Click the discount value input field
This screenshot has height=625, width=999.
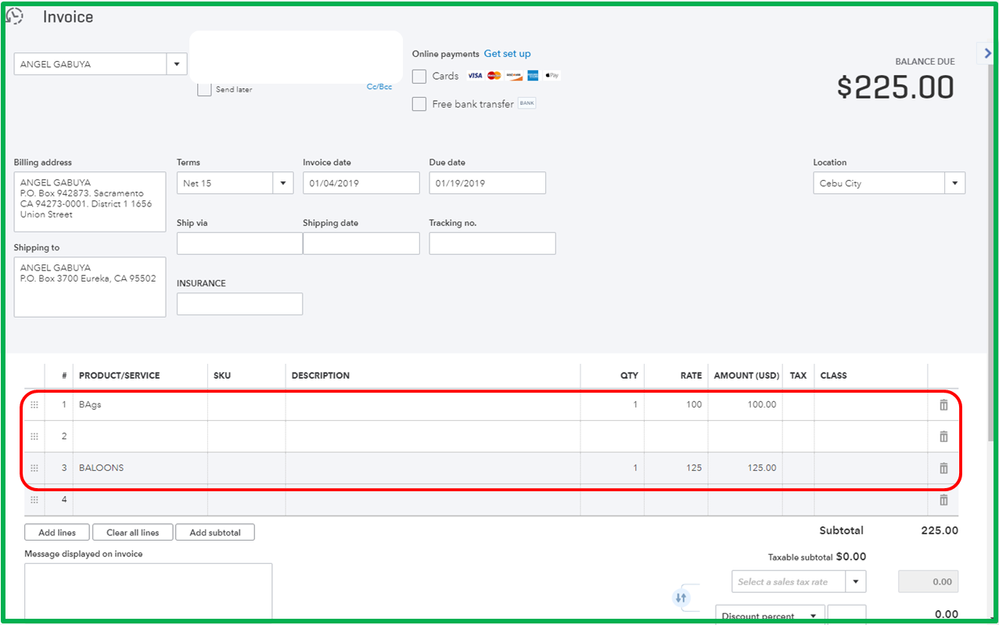847,614
